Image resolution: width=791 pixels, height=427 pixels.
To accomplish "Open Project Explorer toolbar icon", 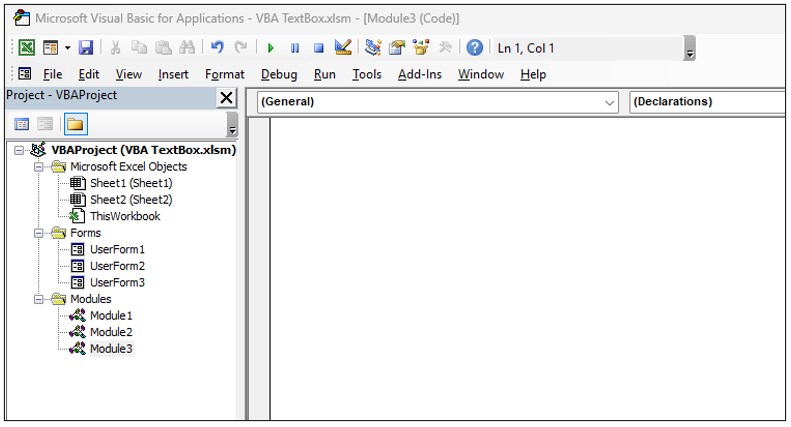I will pyautogui.click(x=373, y=48).
